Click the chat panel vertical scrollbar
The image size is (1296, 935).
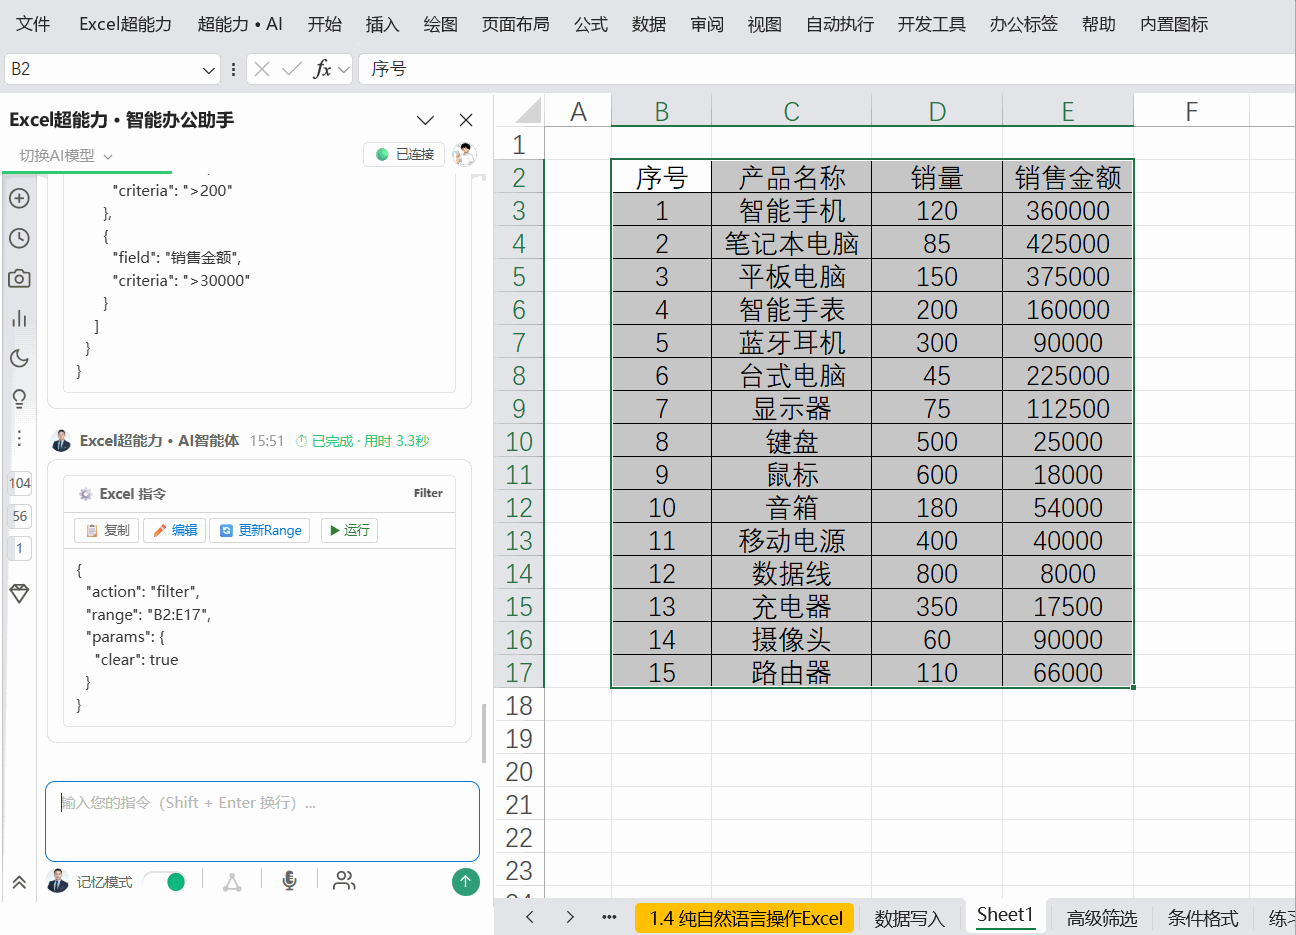[x=484, y=733]
